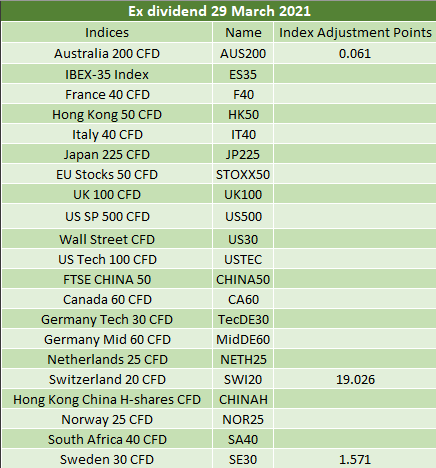Click the JP225 name cell
Viewport: 436px width, 468px height.
click(243, 154)
